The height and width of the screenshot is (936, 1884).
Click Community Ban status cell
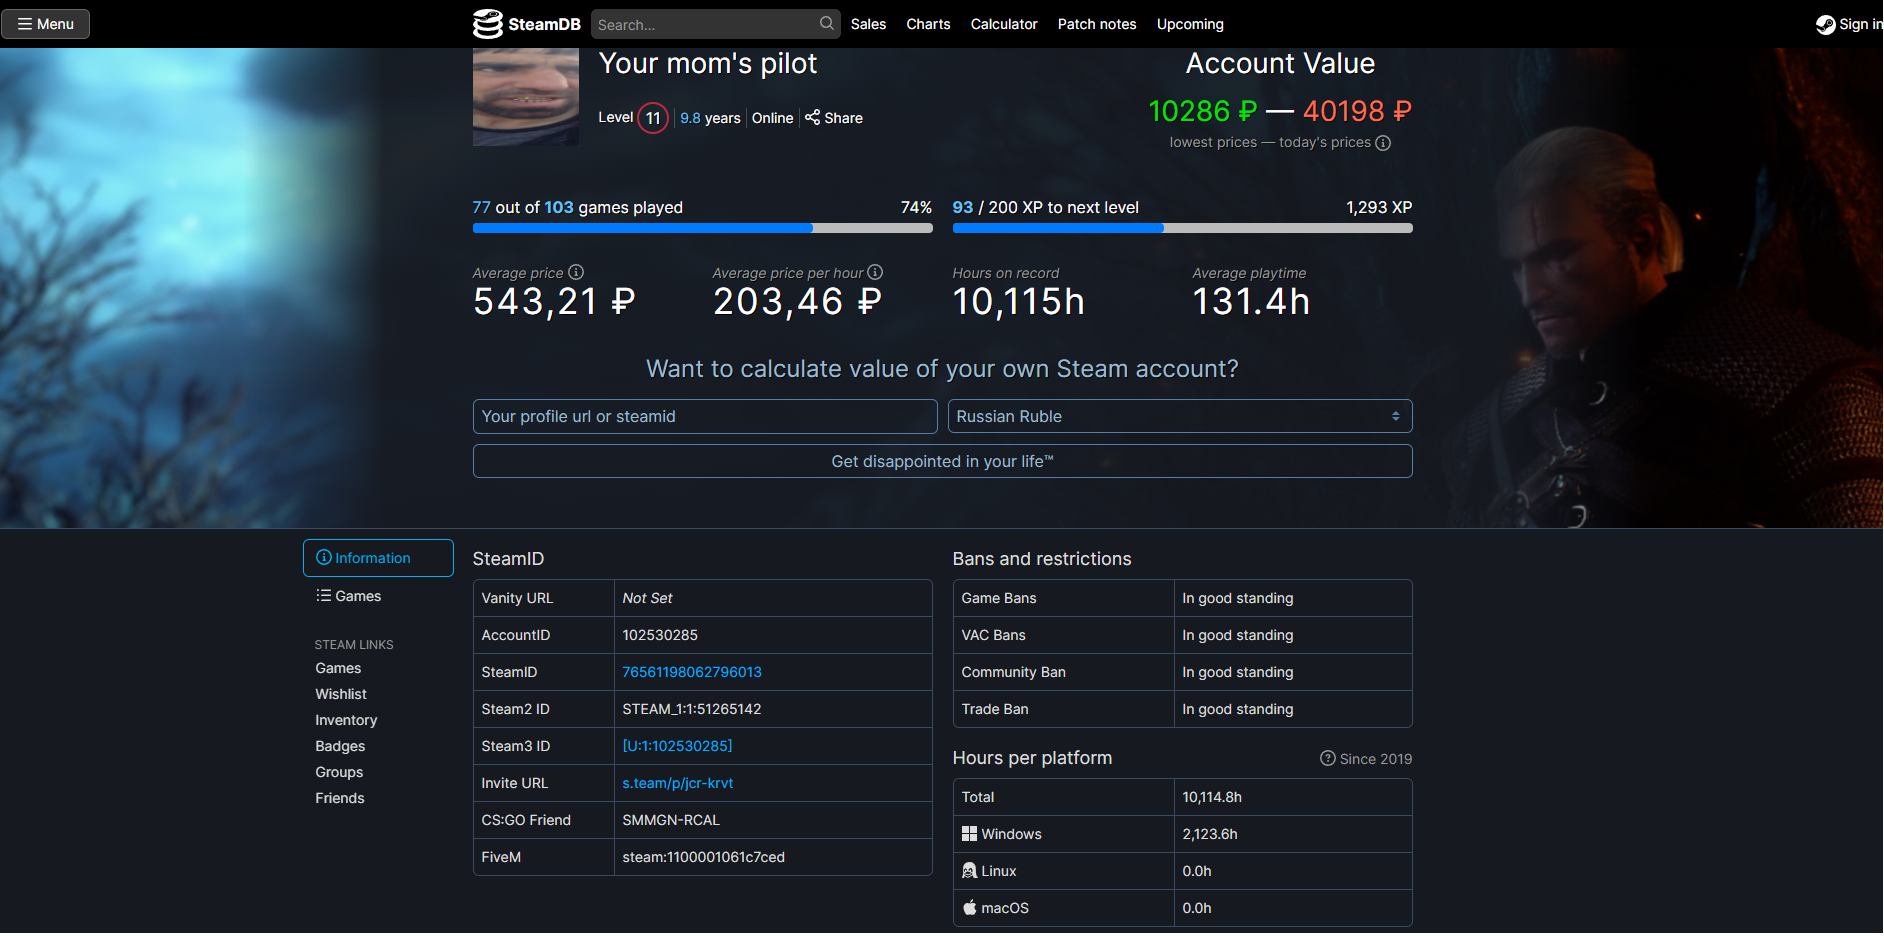(1292, 672)
